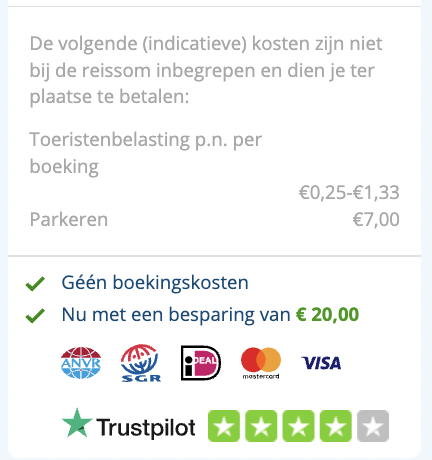Click the second green Trustpilot star
The height and width of the screenshot is (460, 432).
[x=261, y=426]
